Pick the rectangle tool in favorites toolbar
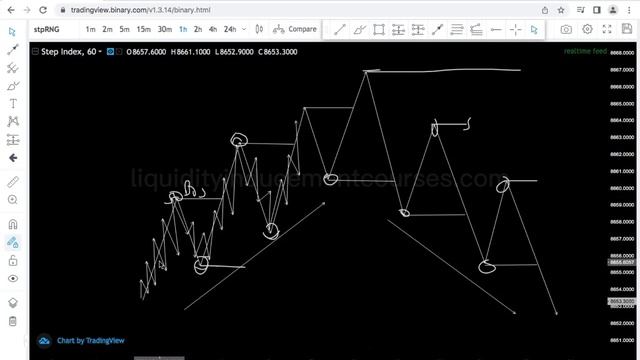The image size is (640, 360). click(x=379, y=29)
